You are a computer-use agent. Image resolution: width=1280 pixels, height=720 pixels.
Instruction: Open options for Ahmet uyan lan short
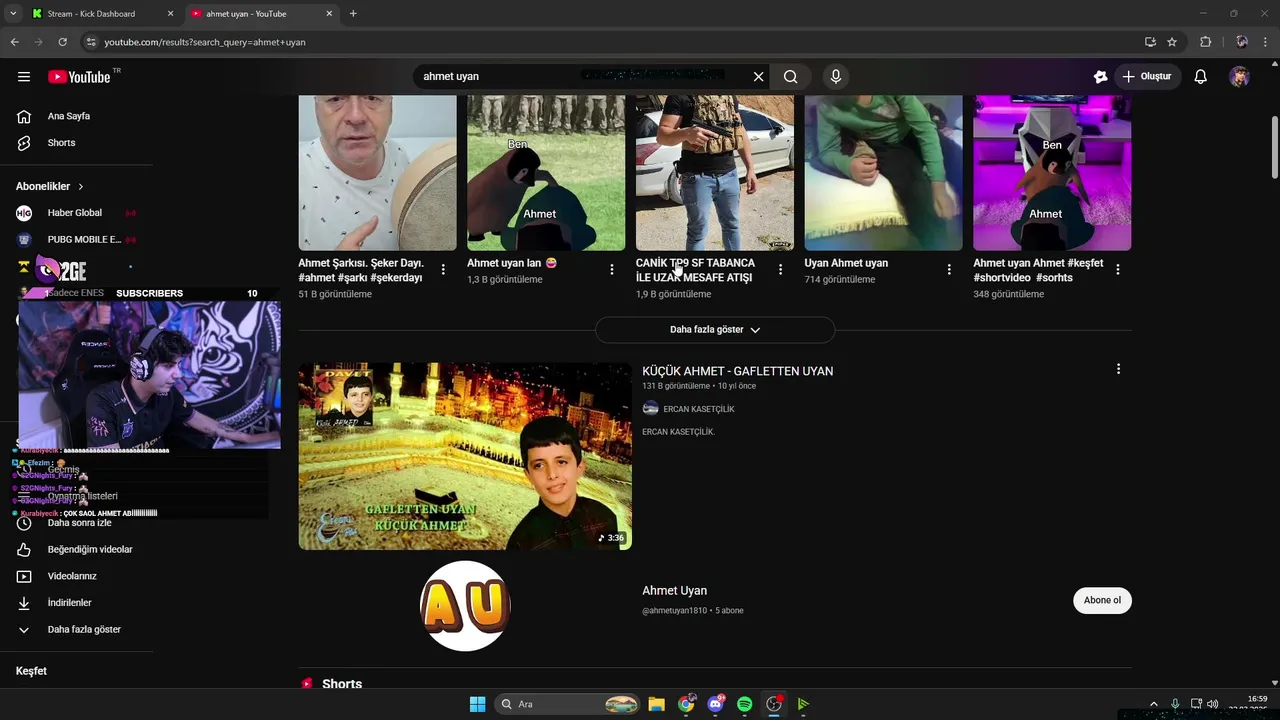tap(612, 270)
